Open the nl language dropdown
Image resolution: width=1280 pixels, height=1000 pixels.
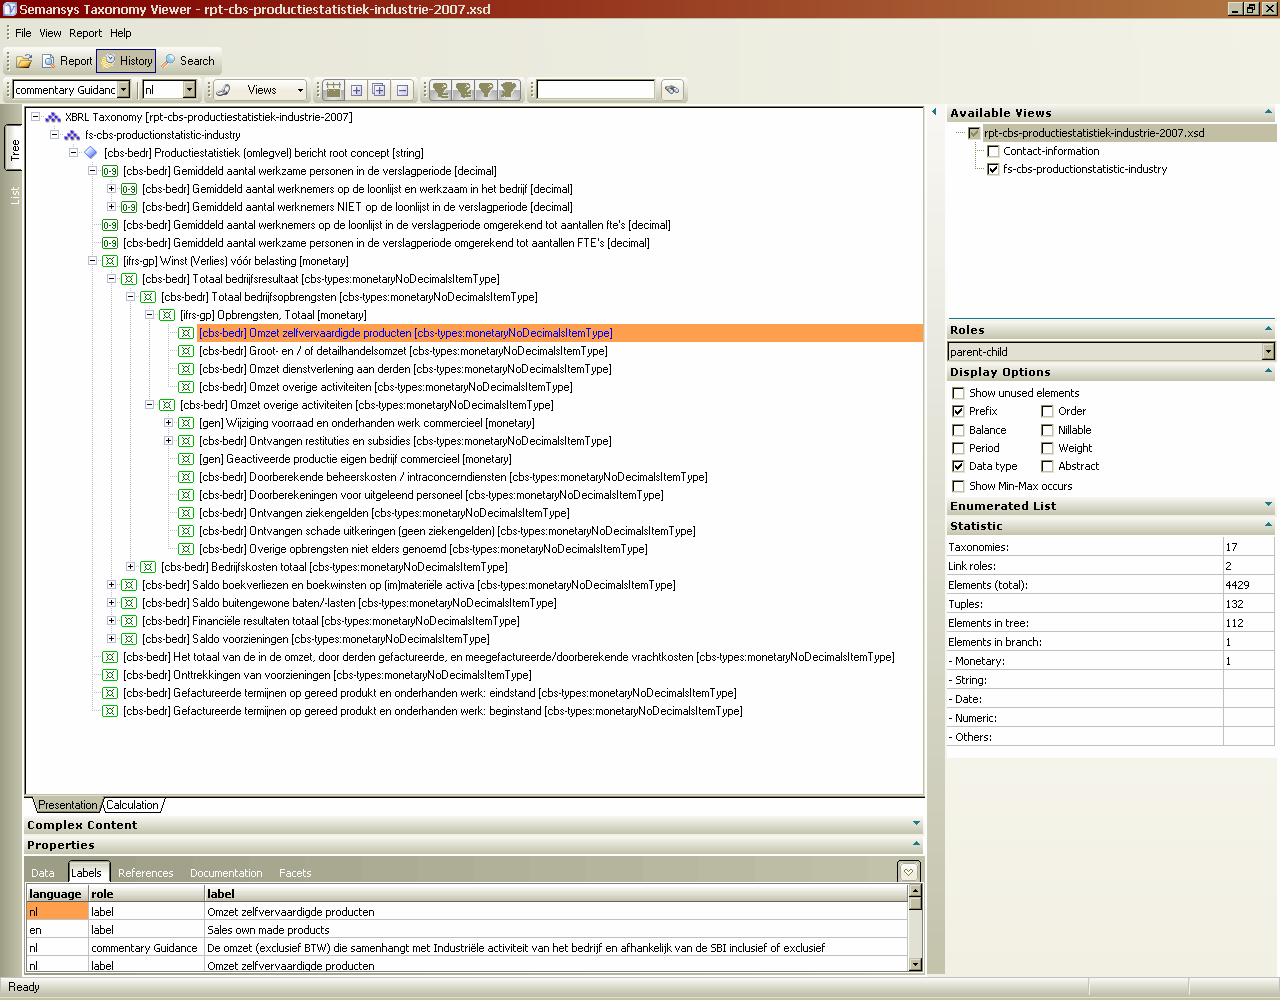[190, 90]
